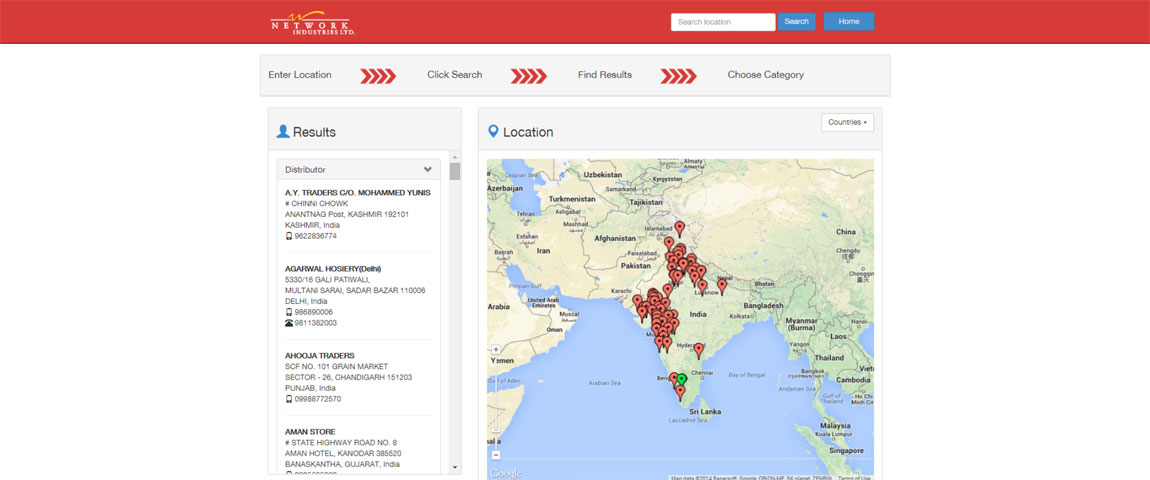The image size is (1150, 480).
Task: Click the Google logo on the map
Action: point(506,473)
